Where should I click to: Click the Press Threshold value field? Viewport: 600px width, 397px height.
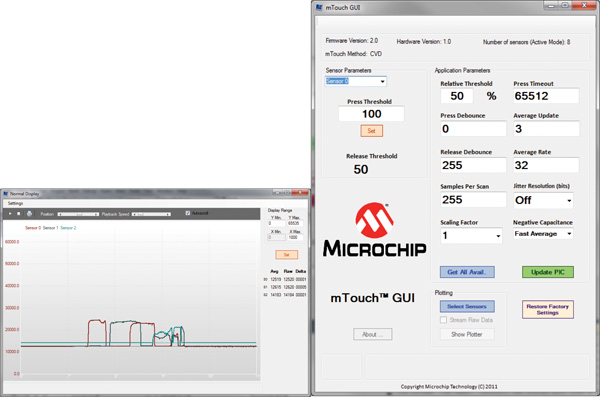[371, 114]
